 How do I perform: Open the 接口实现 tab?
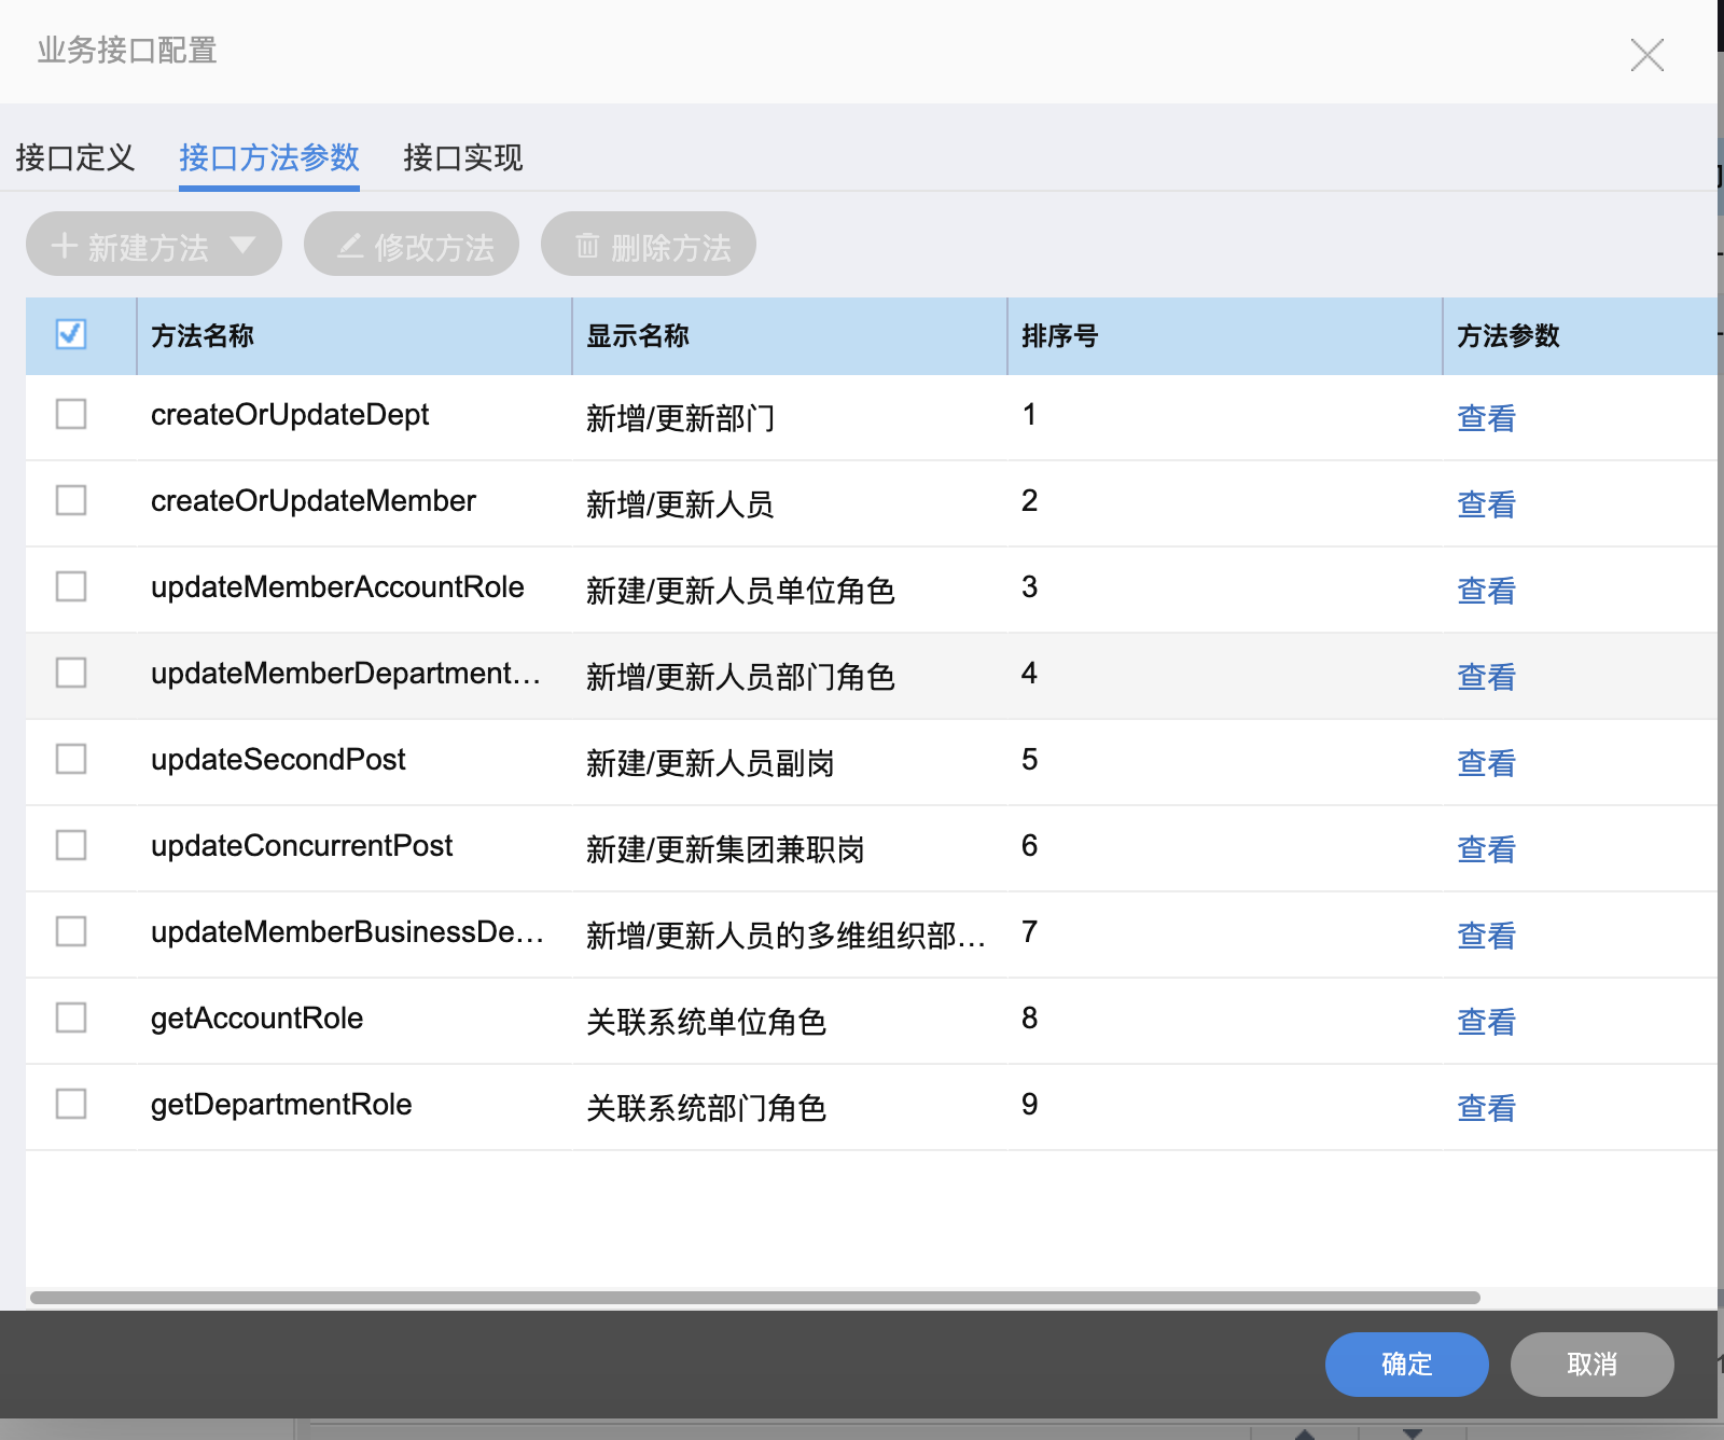pyautogui.click(x=462, y=158)
